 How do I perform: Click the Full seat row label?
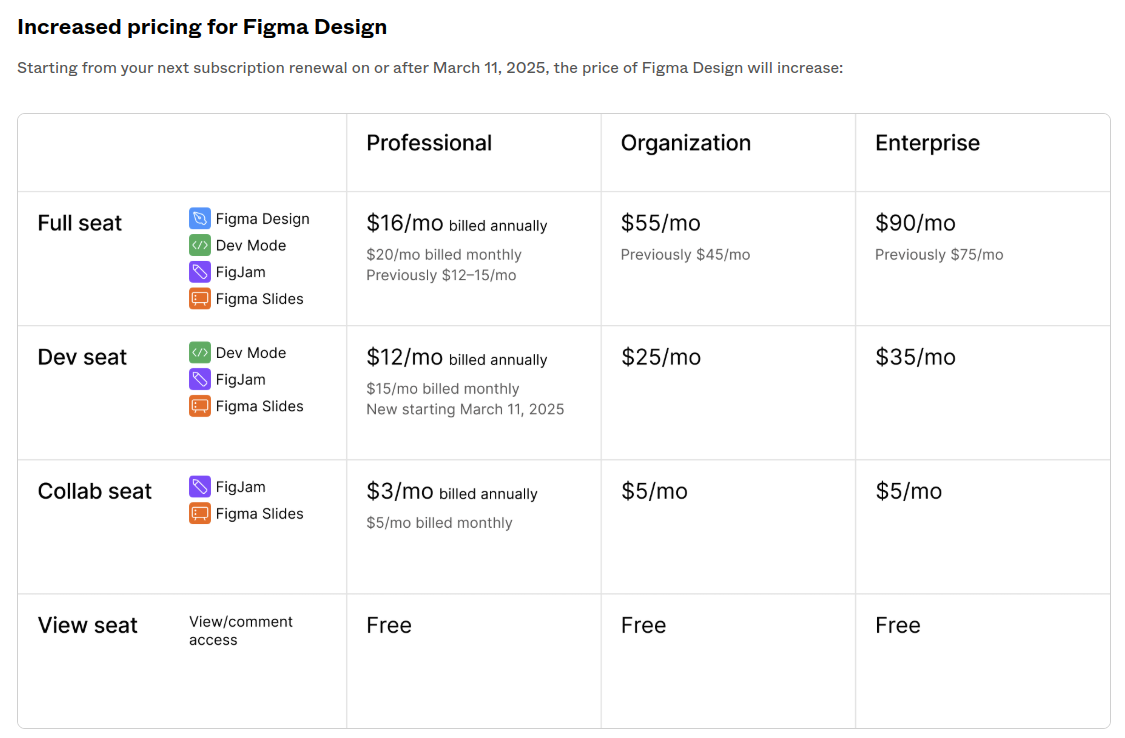coord(80,223)
